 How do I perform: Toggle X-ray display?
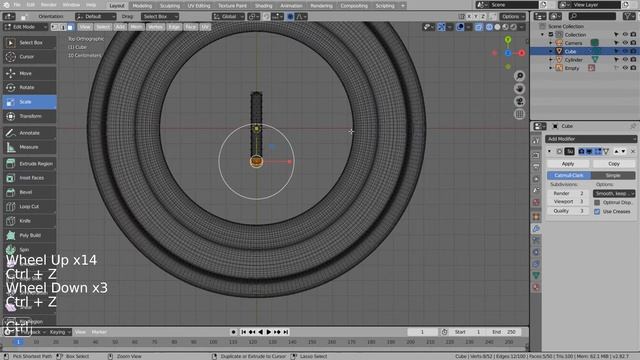(478, 27)
